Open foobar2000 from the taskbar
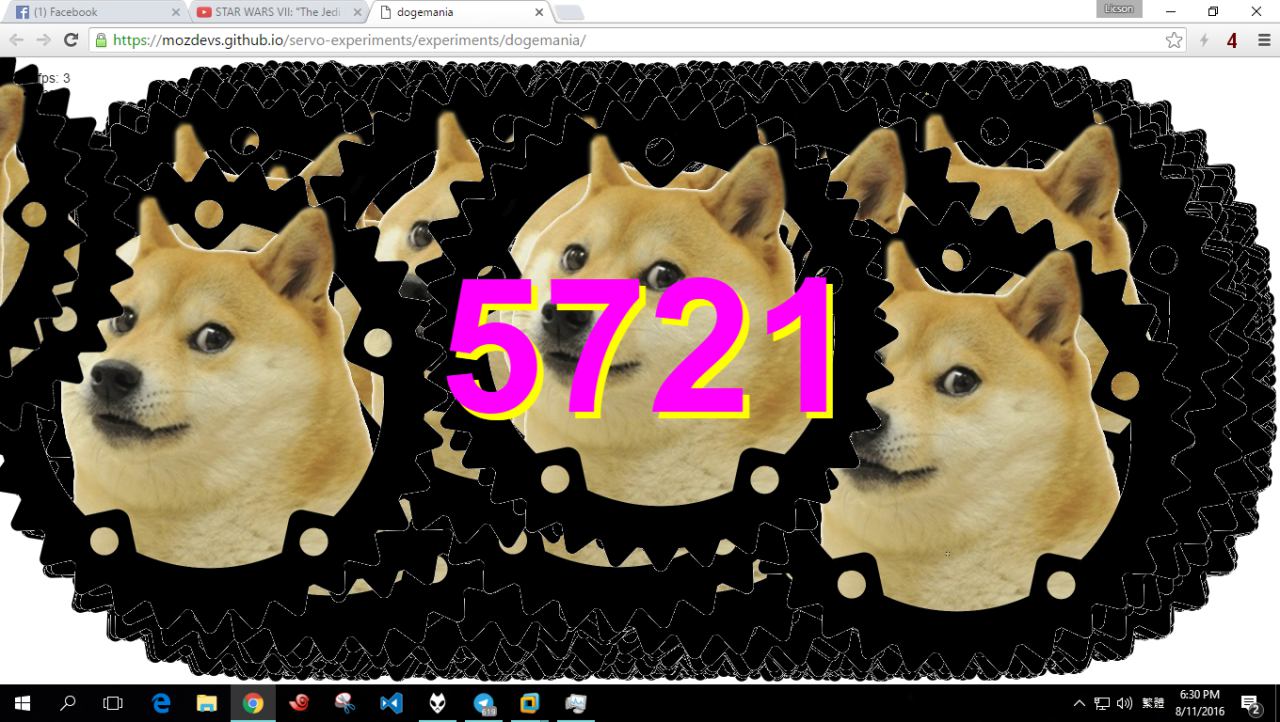This screenshot has height=722, width=1280. pyautogui.click(x=437, y=703)
